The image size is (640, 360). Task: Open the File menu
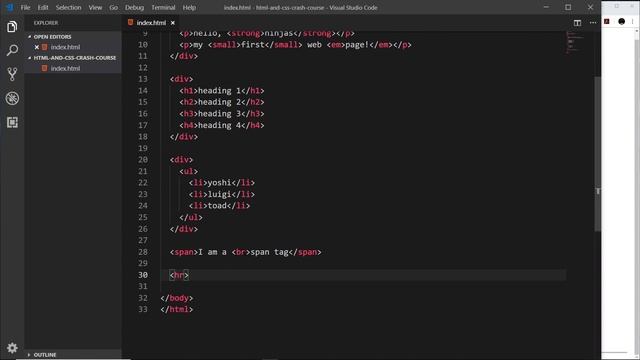pyautogui.click(x=25, y=7)
